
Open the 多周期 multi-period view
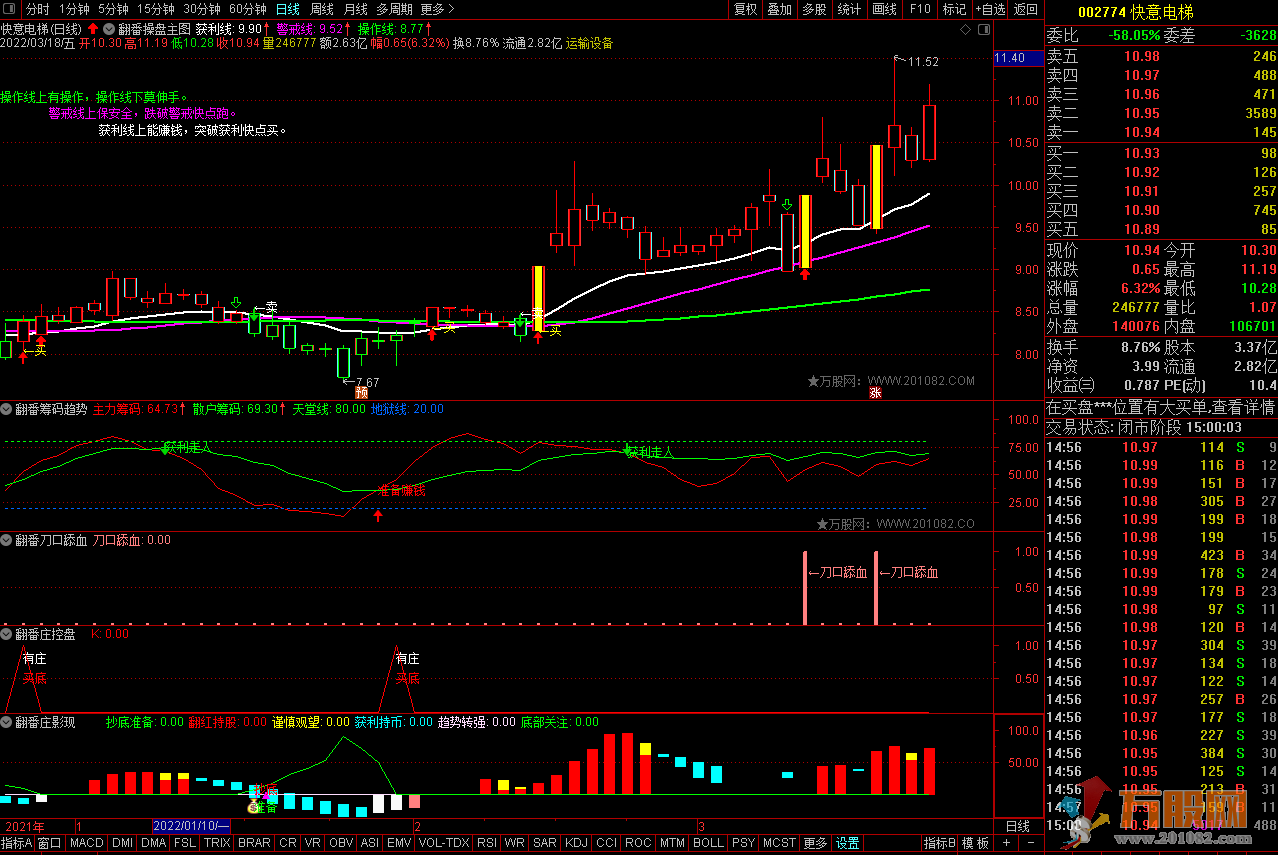tap(394, 9)
